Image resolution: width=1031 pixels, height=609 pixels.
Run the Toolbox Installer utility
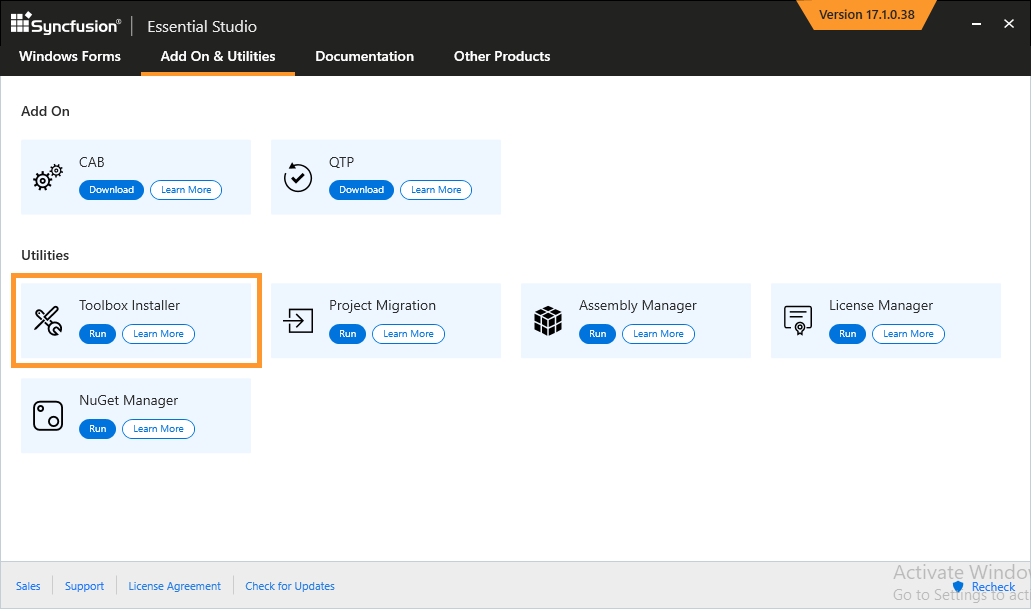coord(97,334)
